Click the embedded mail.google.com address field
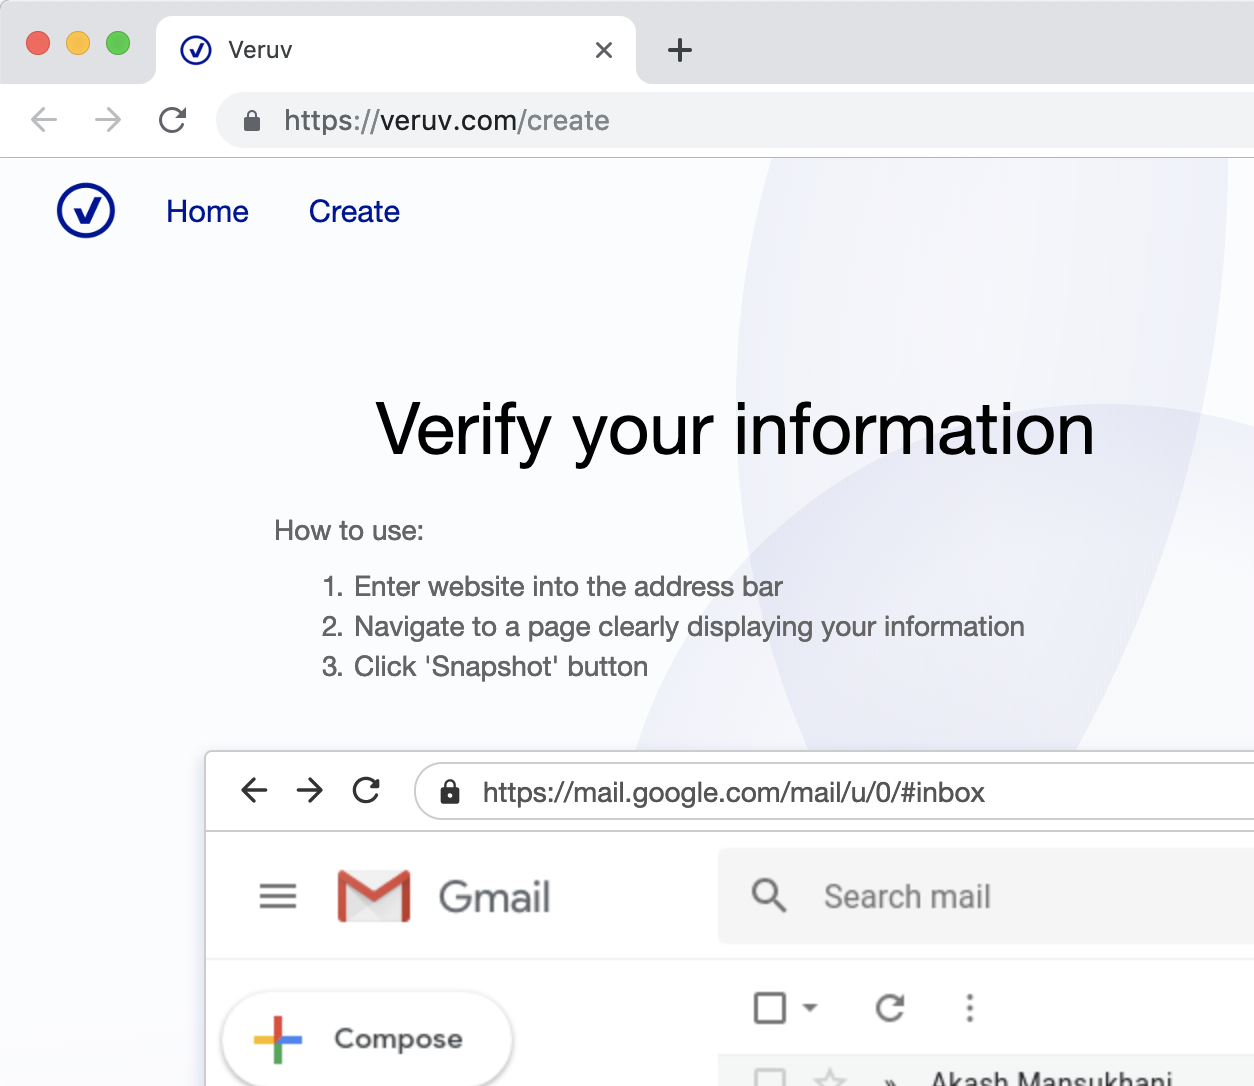Image resolution: width=1254 pixels, height=1086 pixels. point(834,791)
